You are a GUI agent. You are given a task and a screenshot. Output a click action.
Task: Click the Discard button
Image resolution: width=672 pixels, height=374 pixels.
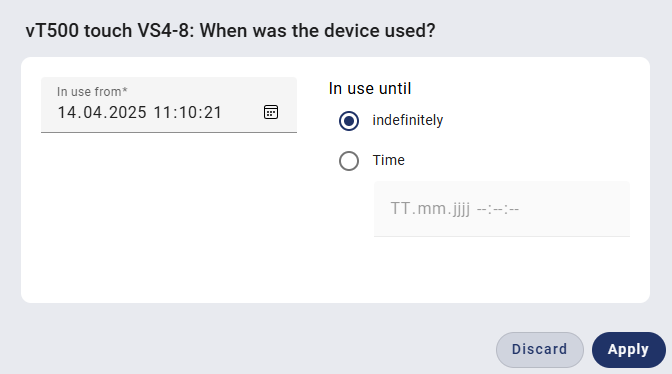coord(540,350)
